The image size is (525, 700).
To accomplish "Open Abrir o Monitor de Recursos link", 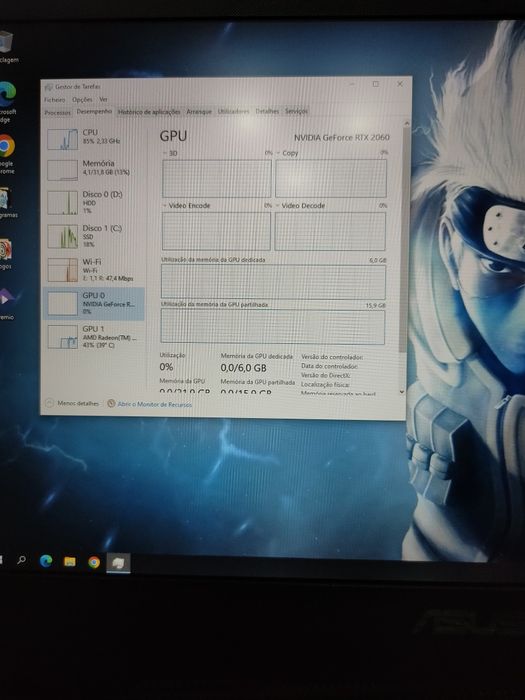I will coord(154,404).
